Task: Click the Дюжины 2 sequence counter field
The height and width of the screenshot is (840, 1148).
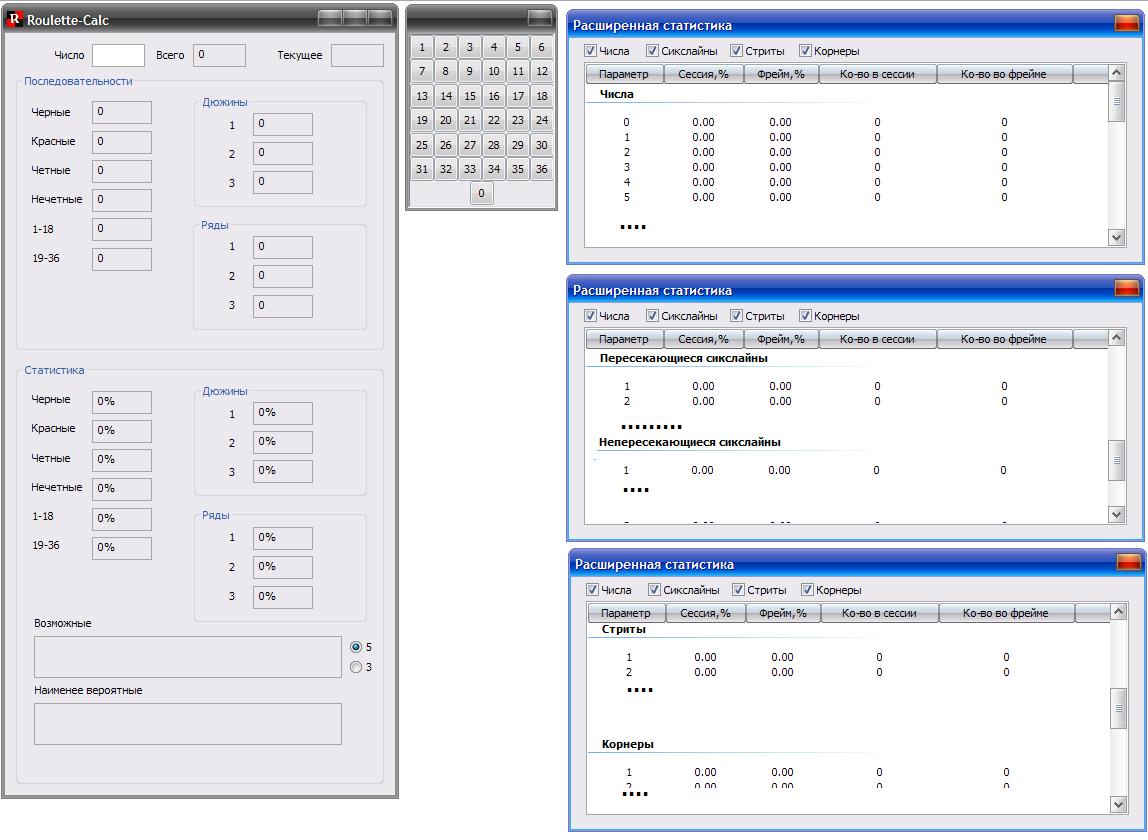Action: coord(283,153)
